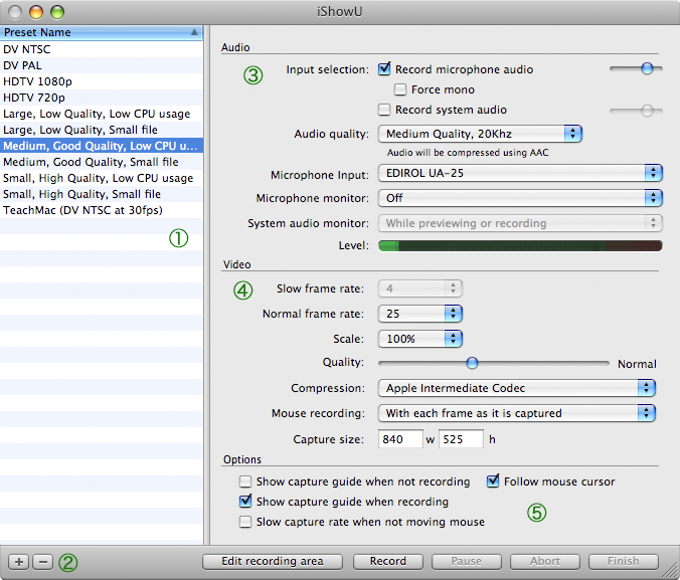Click the Pause button
Screen dimensions: 680x580
466,561
